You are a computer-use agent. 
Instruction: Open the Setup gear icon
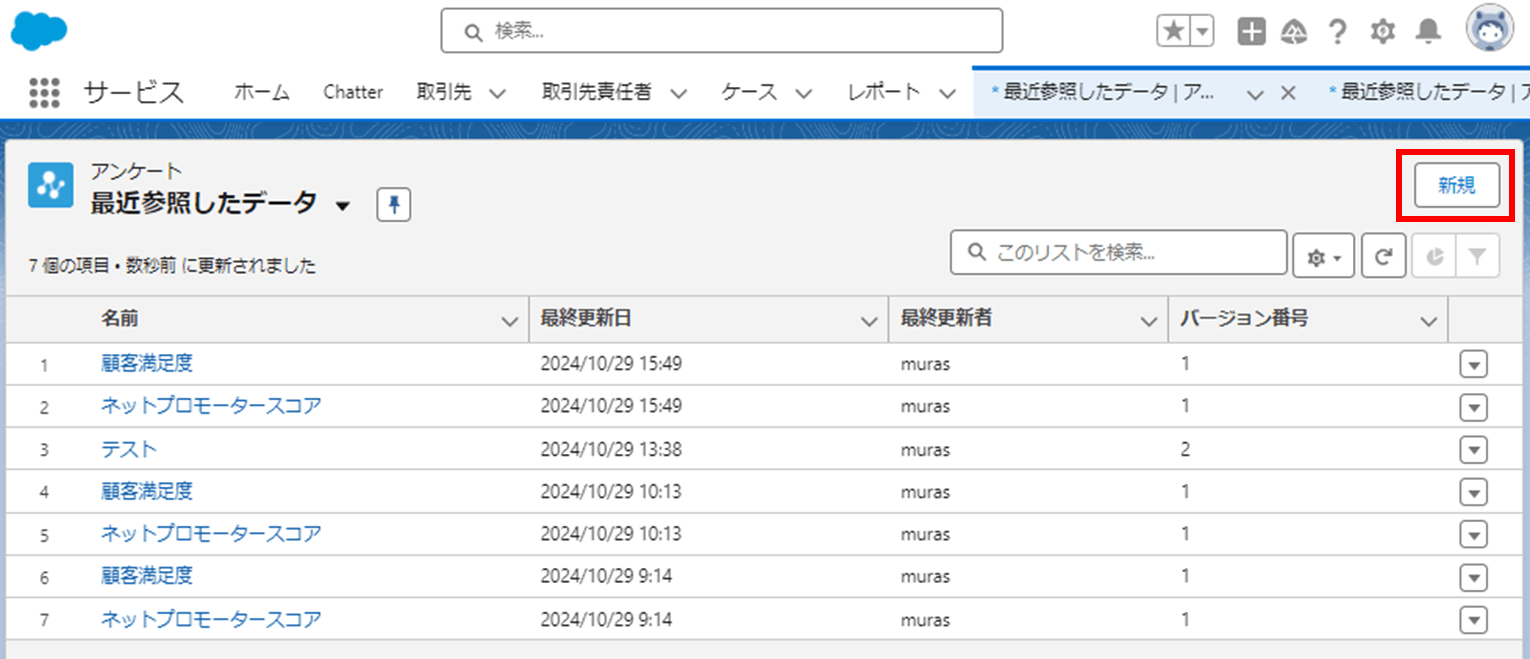[x=1382, y=31]
